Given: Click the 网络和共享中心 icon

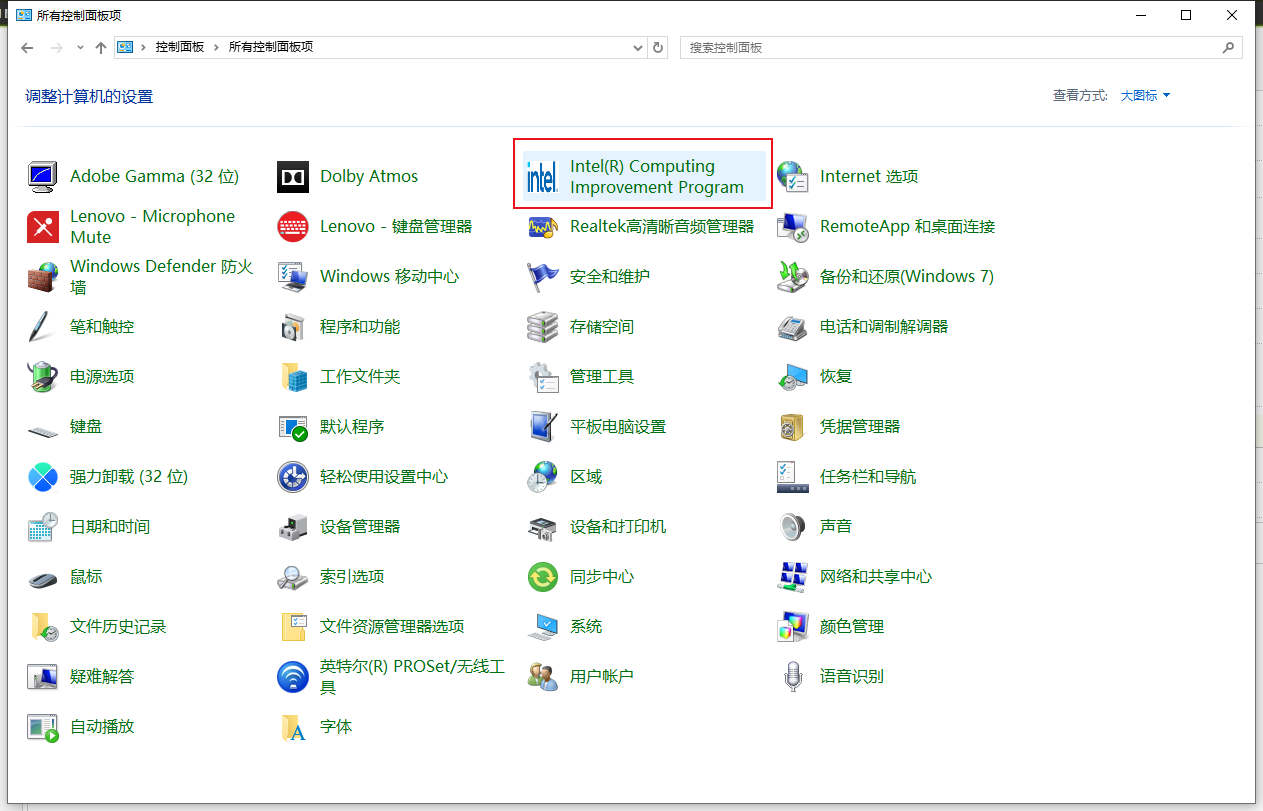Looking at the screenshot, I should pos(792,577).
